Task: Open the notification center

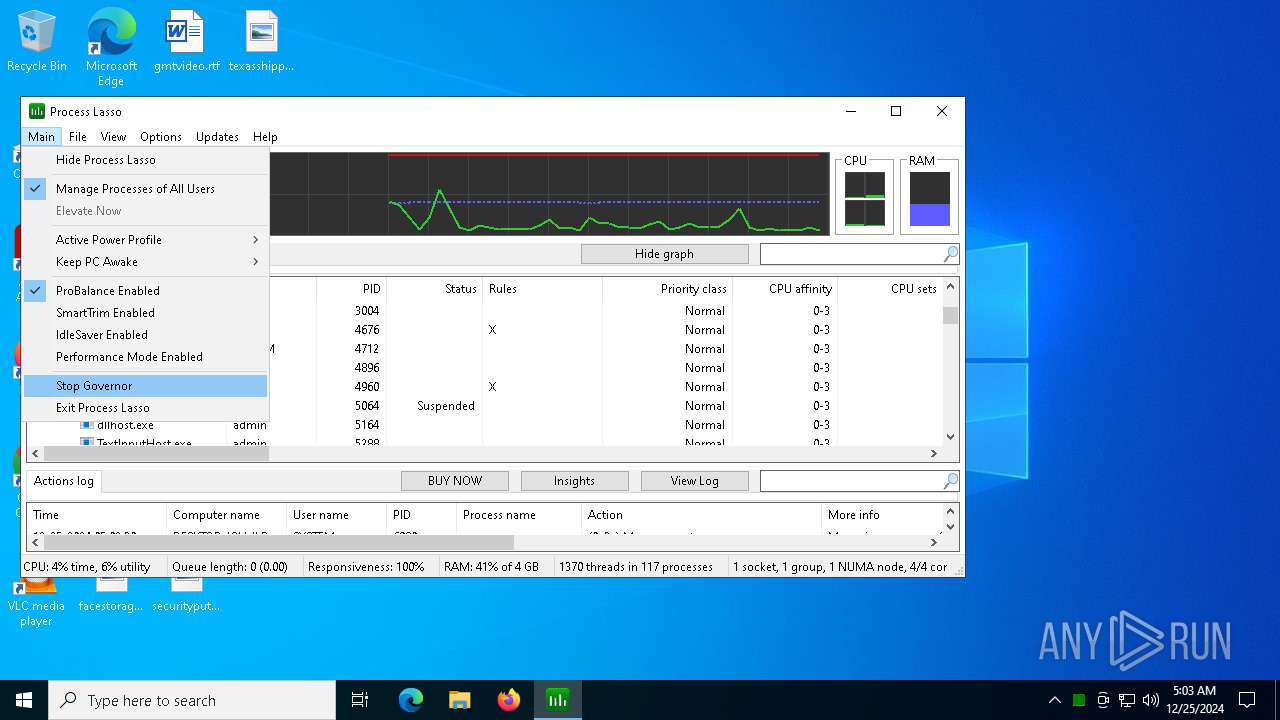Action: tap(1247, 700)
